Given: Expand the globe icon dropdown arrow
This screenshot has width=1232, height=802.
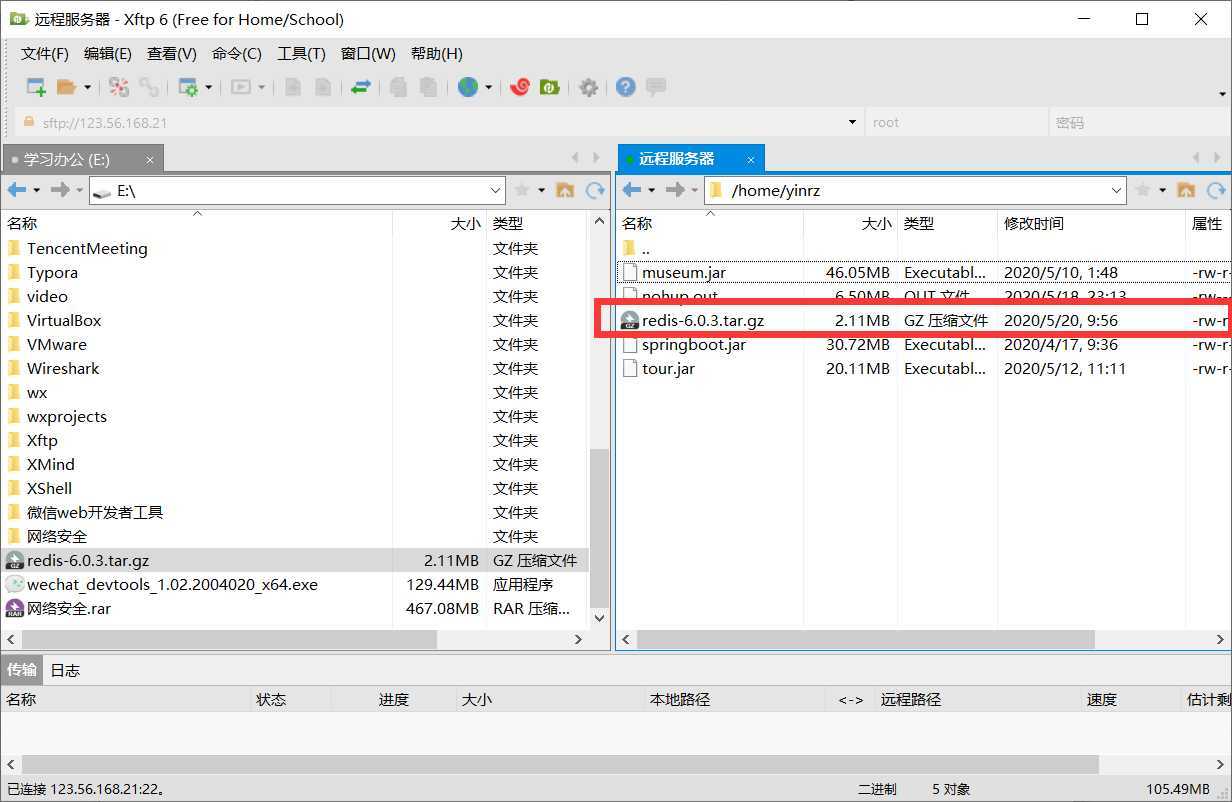Looking at the screenshot, I should [489, 87].
